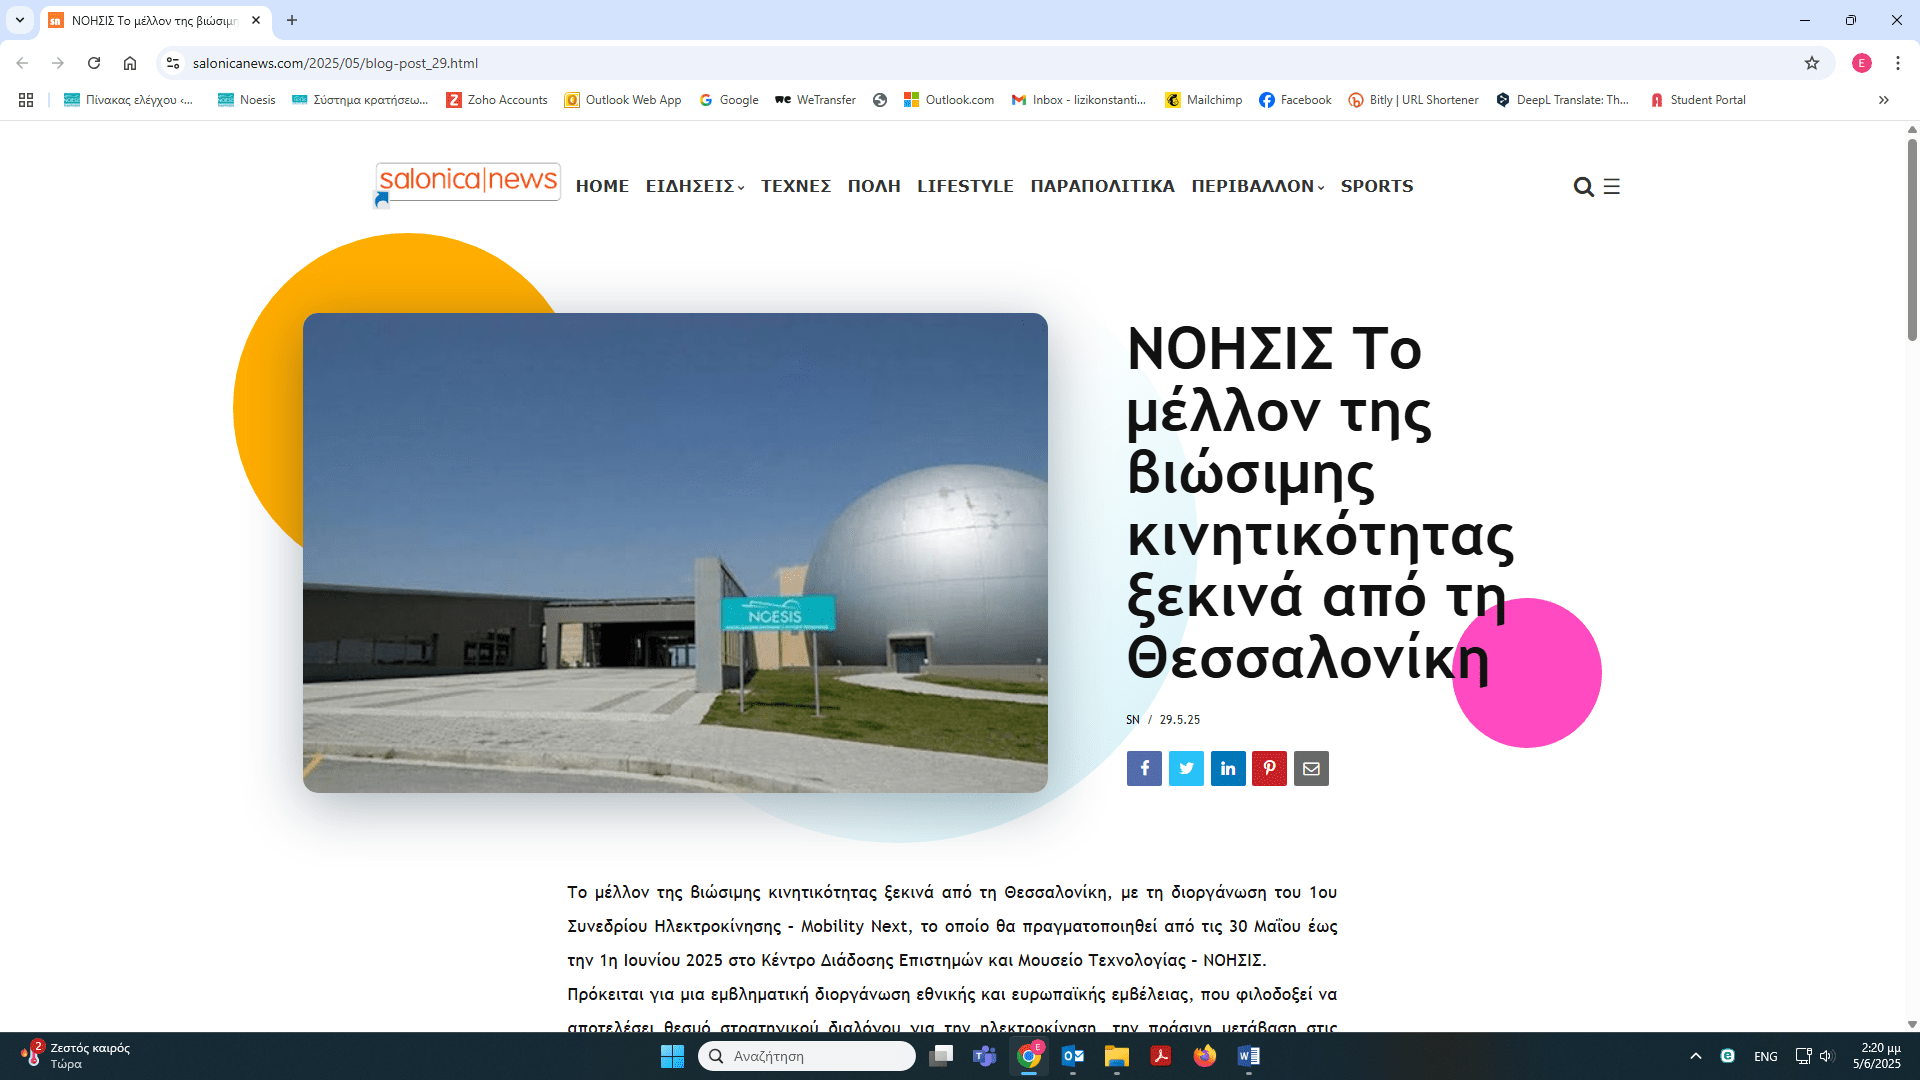Viewport: 1920px width, 1080px height.
Task: Click the NOESIS building article image
Action: tap(675, 552)
